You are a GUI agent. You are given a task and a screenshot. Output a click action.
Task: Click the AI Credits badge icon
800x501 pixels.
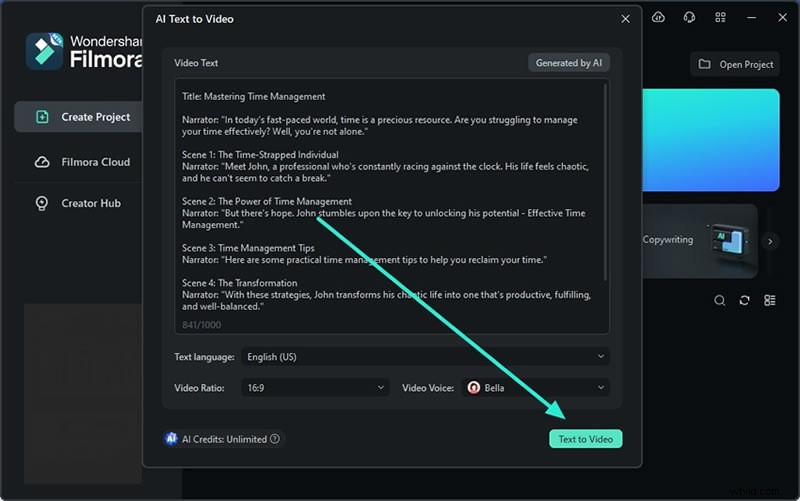(171, 439)
